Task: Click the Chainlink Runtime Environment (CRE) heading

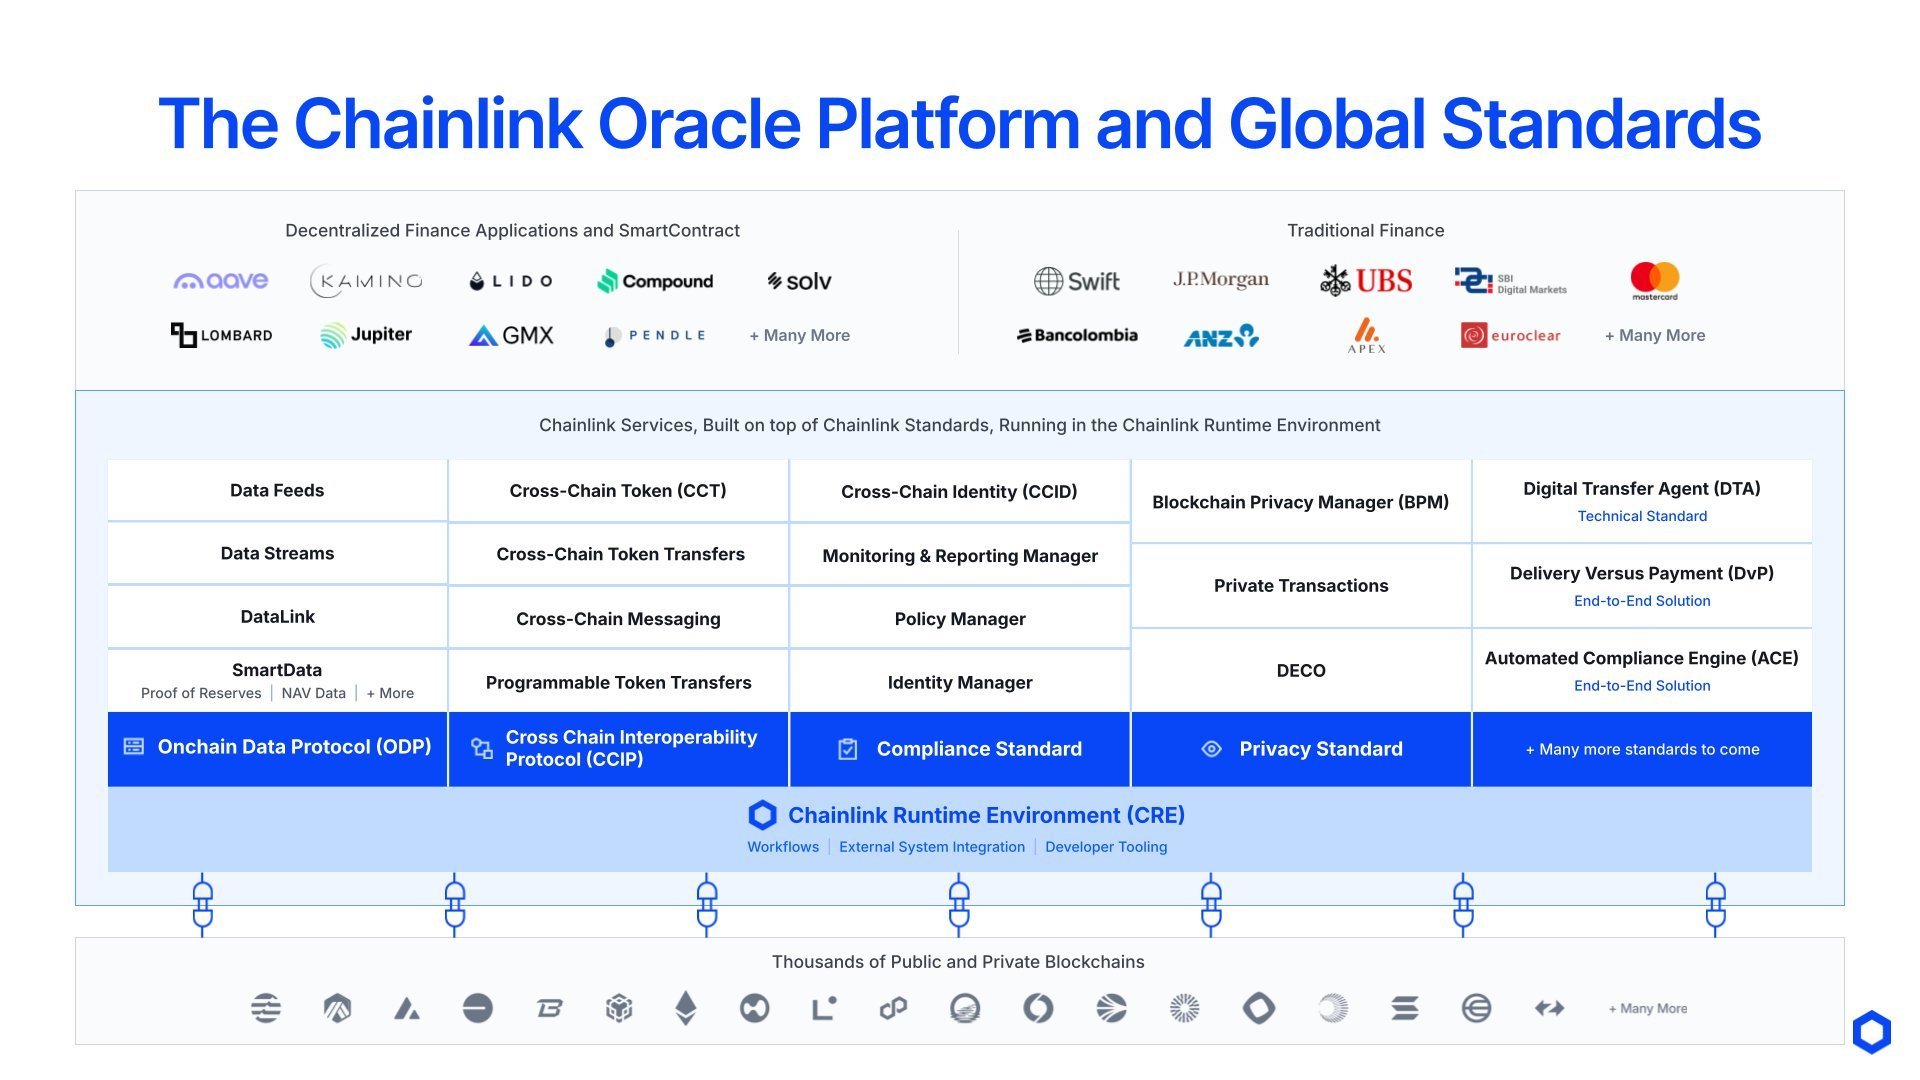Action: click(x=985, y=815)
